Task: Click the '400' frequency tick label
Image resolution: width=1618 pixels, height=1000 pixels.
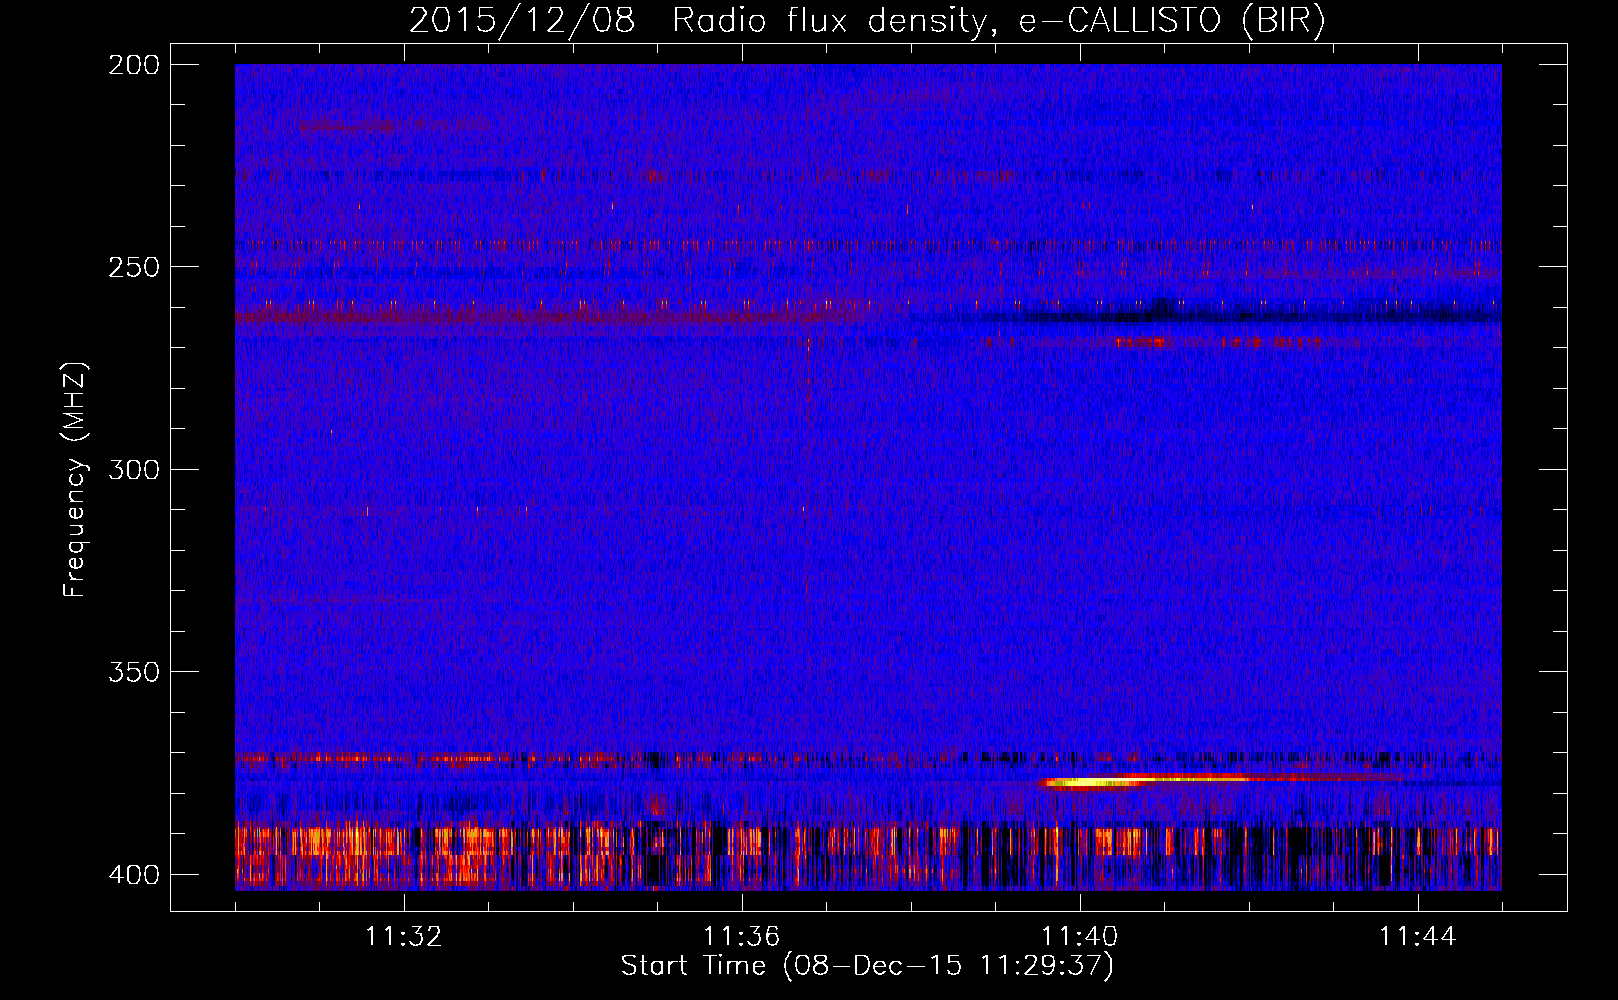Action: click(133, 875)
